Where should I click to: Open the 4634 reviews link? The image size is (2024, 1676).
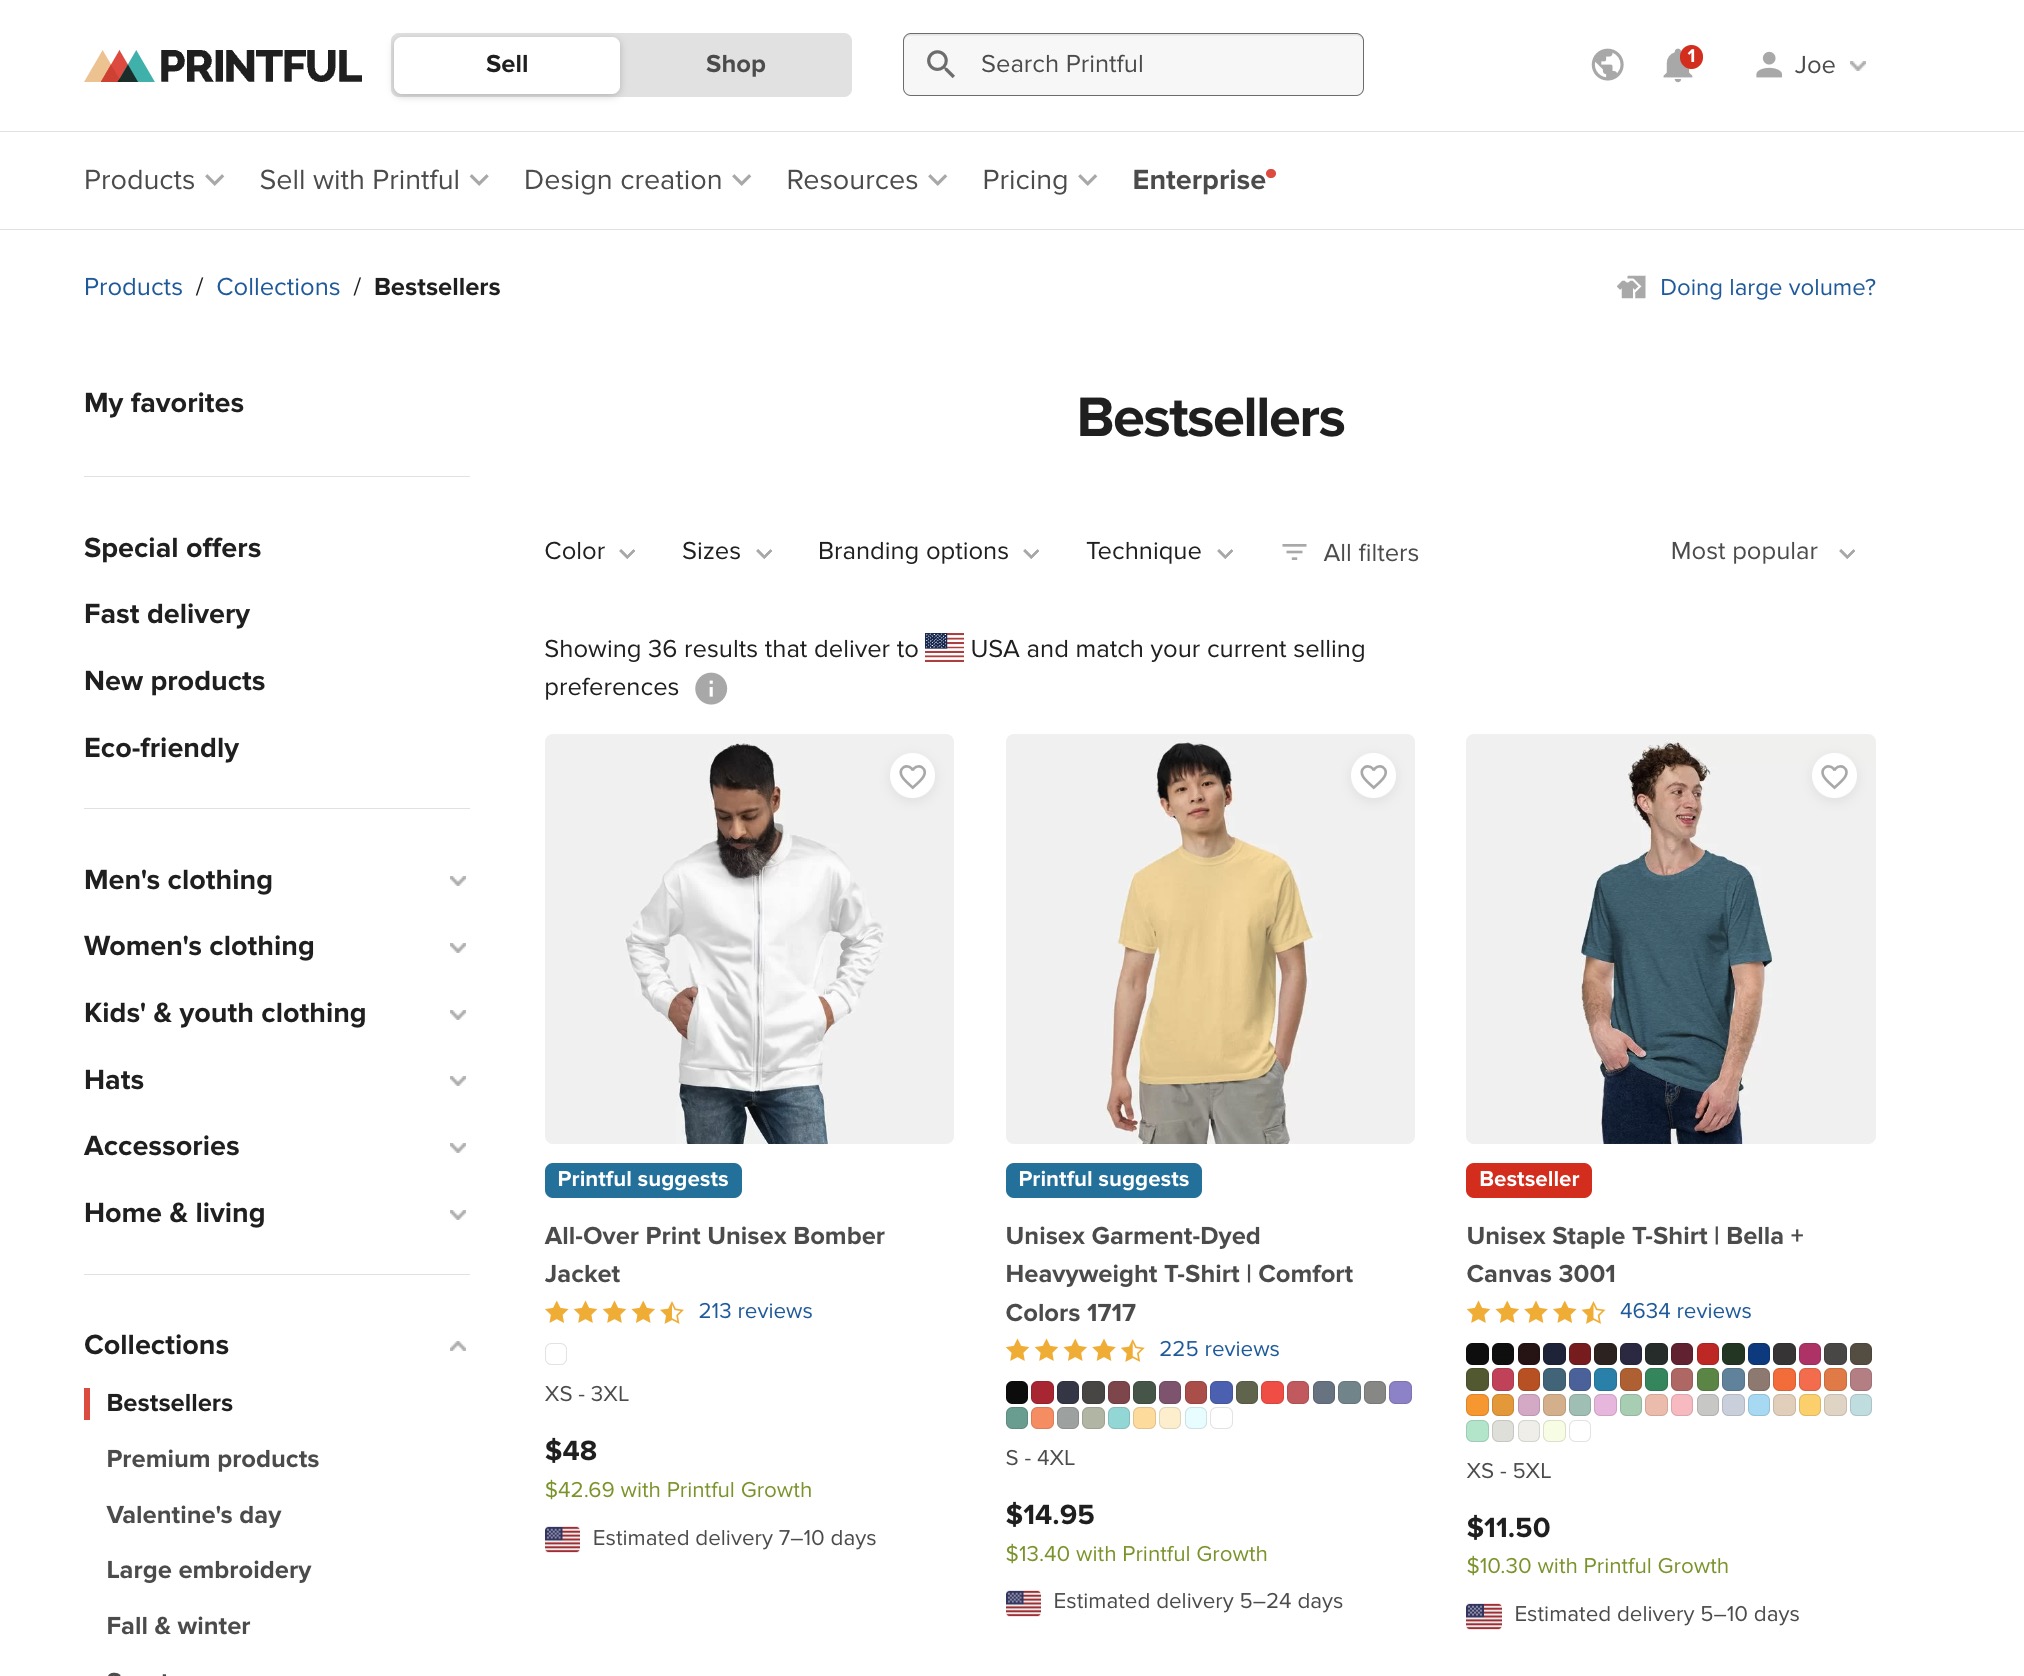[1685, 1311]
